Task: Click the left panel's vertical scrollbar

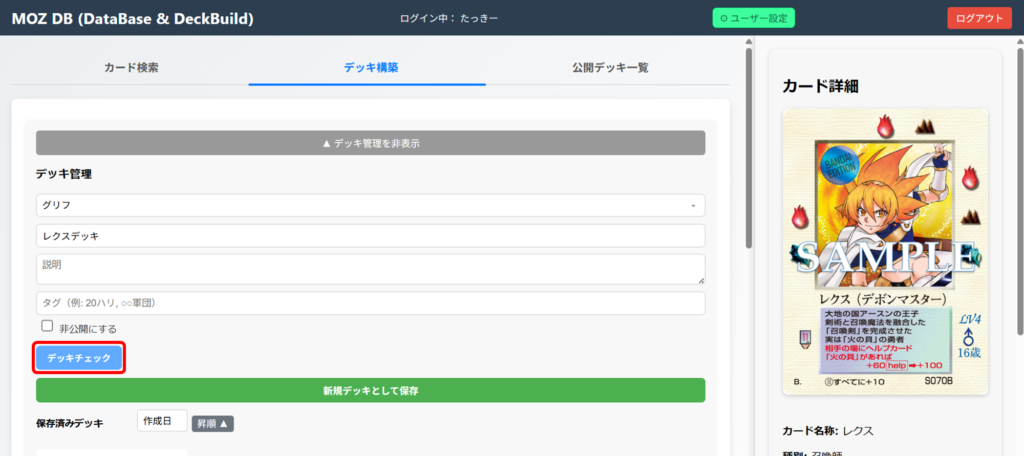Action: [748, 150]
